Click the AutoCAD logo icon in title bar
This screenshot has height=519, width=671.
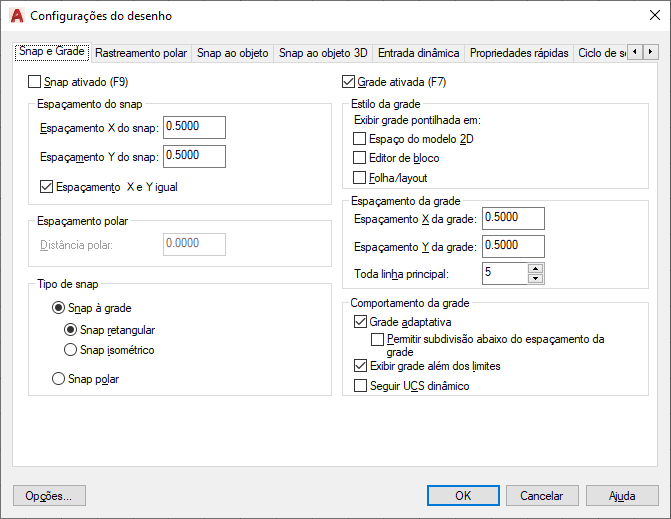(16, 16)
